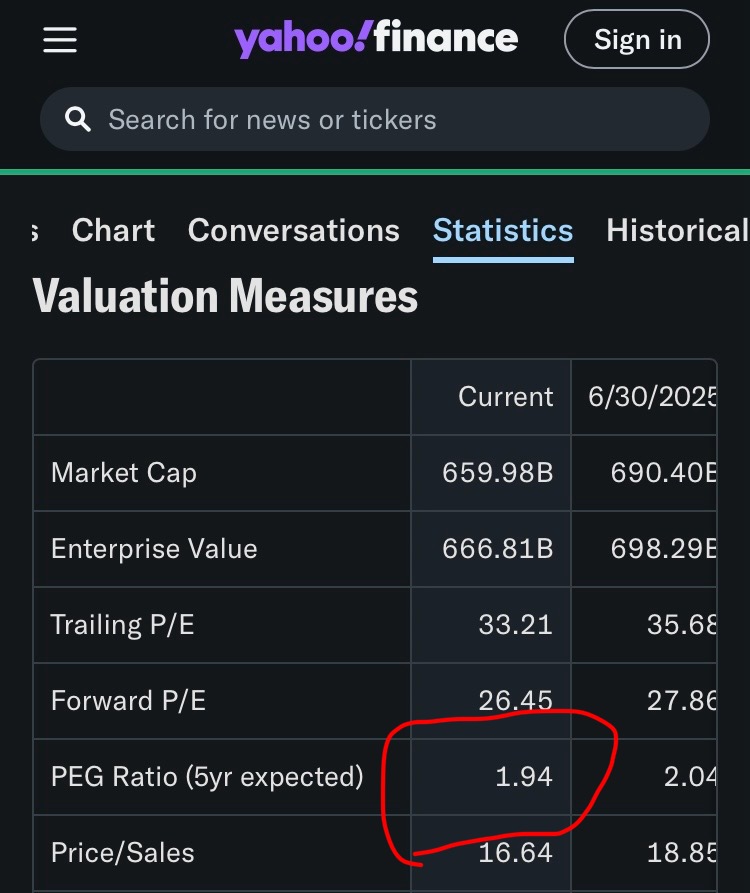The image size is (750, 893).
Task: Click the circled 1.94 PEG value
Action: pos(524,777)
